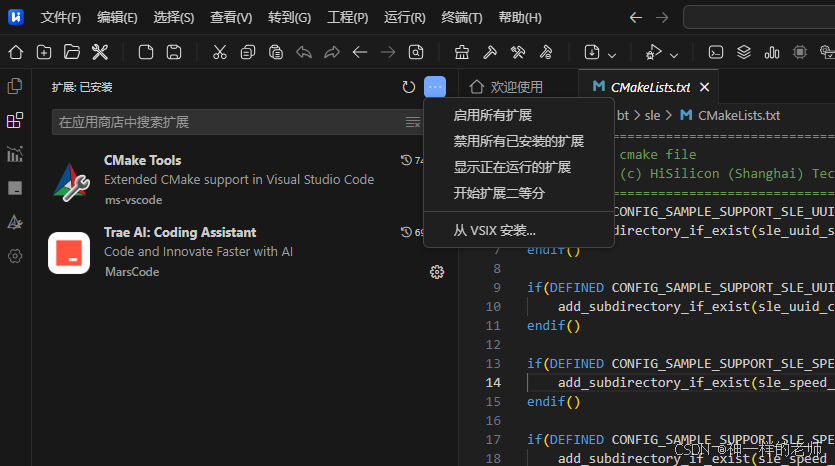Screen dimensions: 835x466
Task: Click the stop build hammer icon
Action: (546, 52)
